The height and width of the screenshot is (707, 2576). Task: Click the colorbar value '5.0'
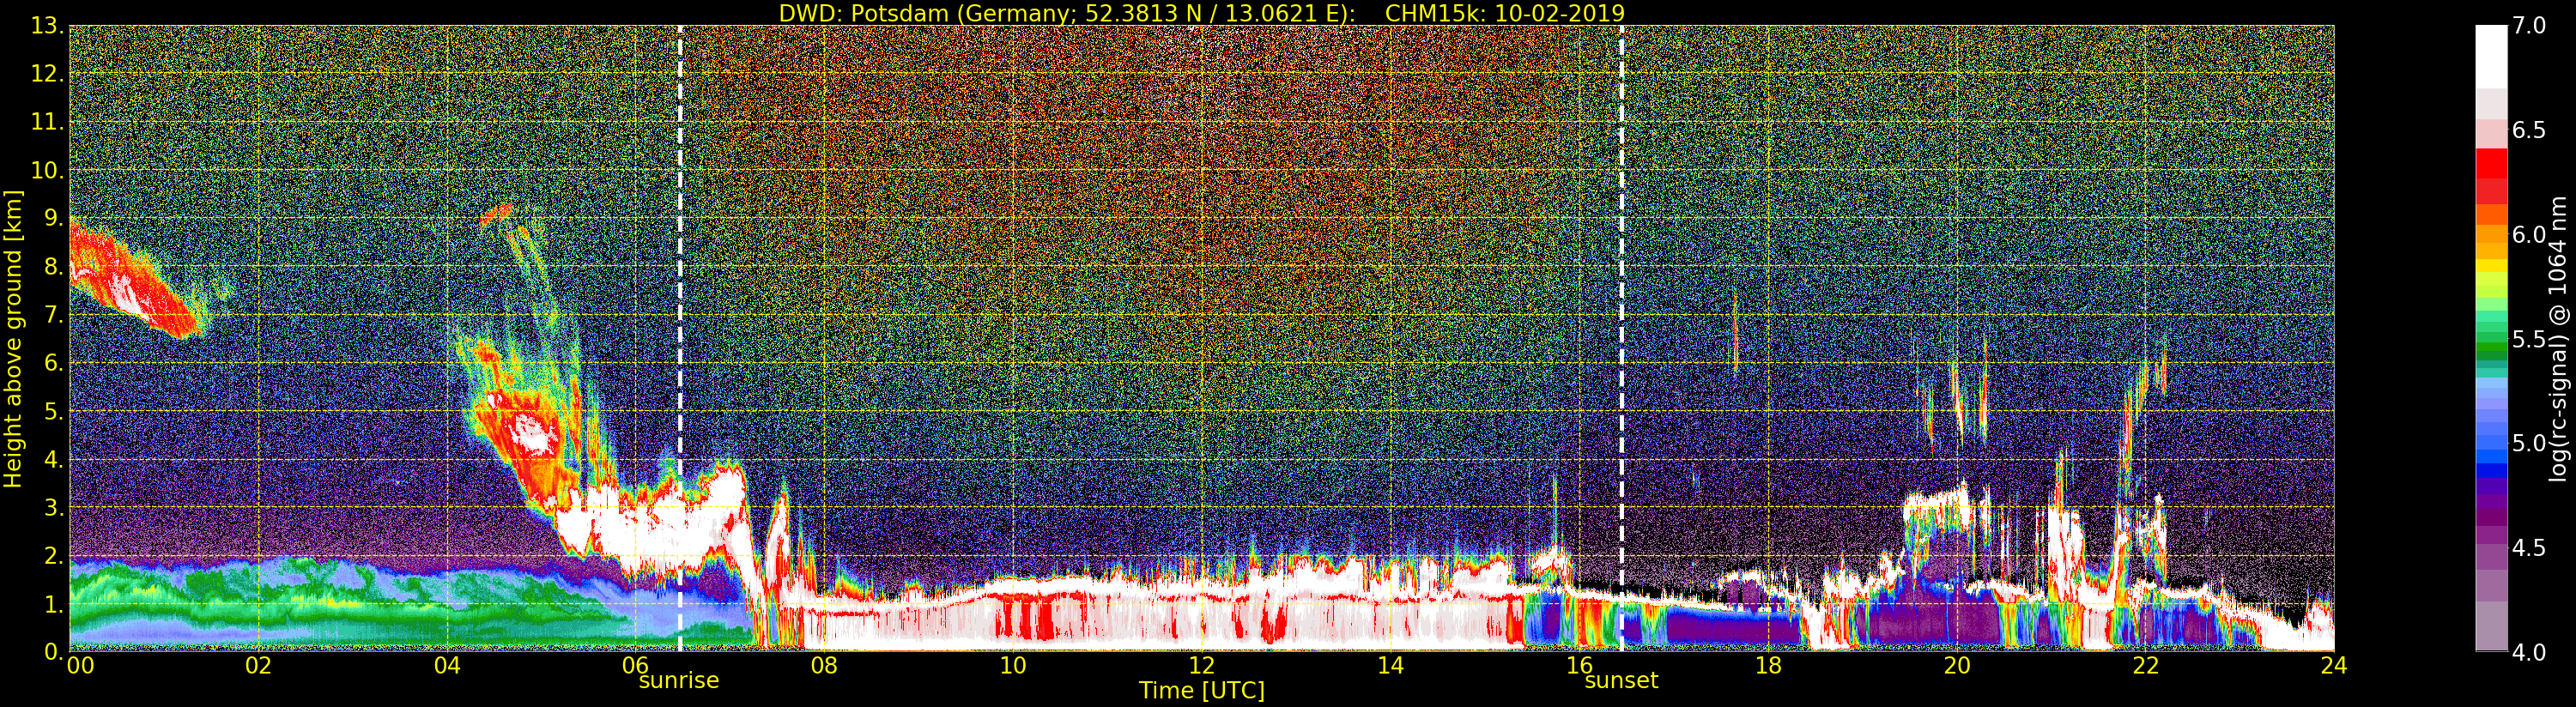pyautogui.click(x=2529, y=443)
